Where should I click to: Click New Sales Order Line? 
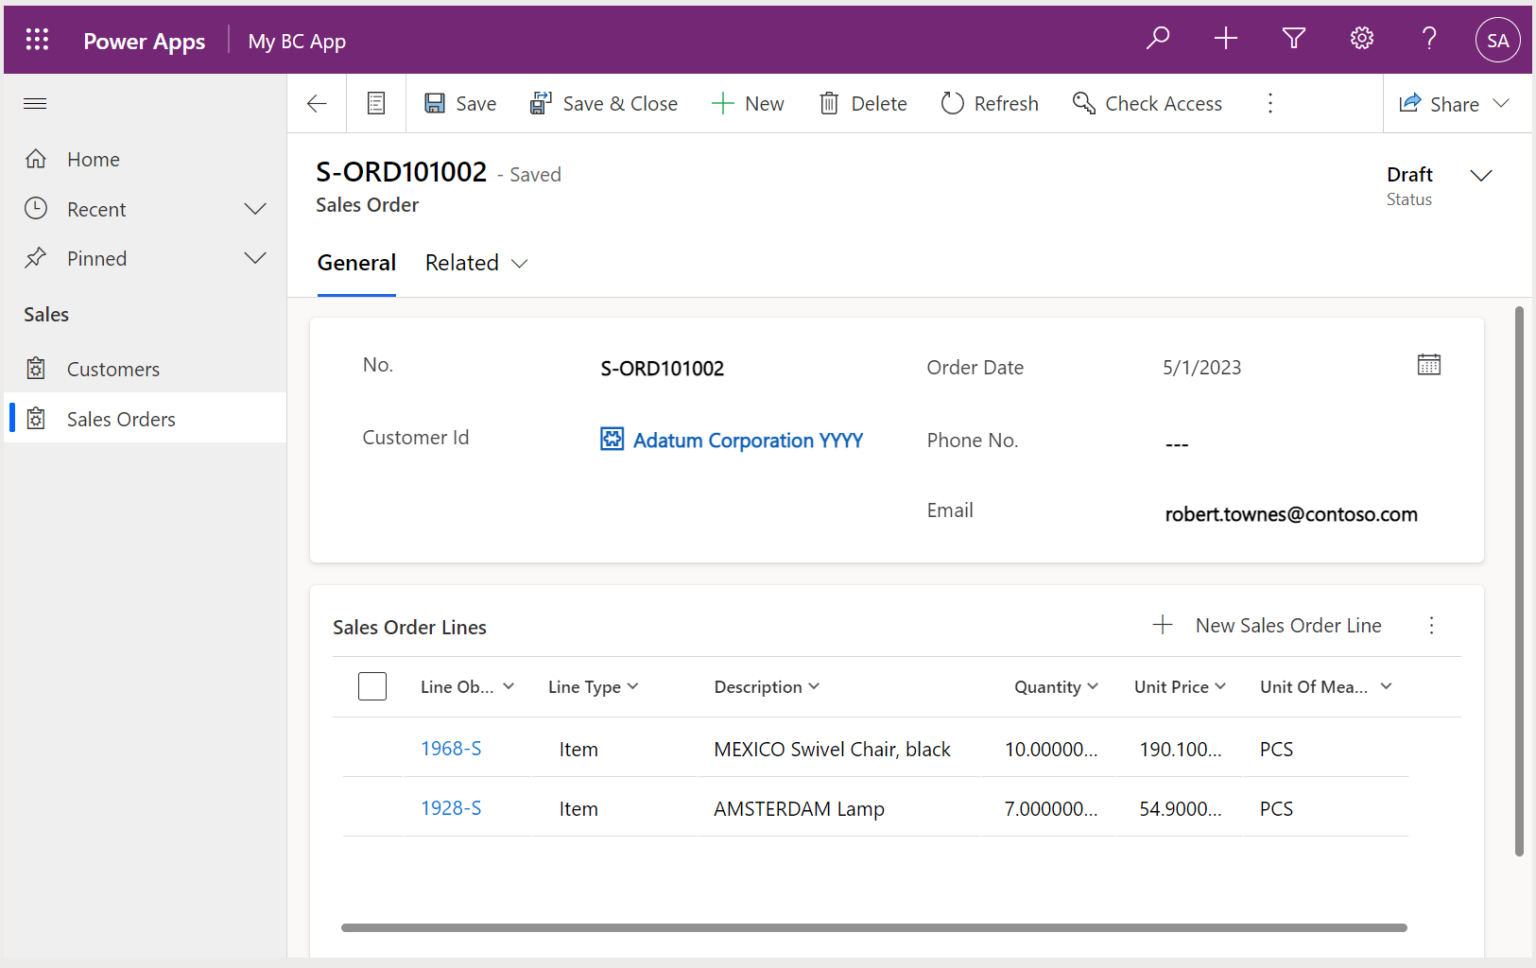coord(1267,625)
